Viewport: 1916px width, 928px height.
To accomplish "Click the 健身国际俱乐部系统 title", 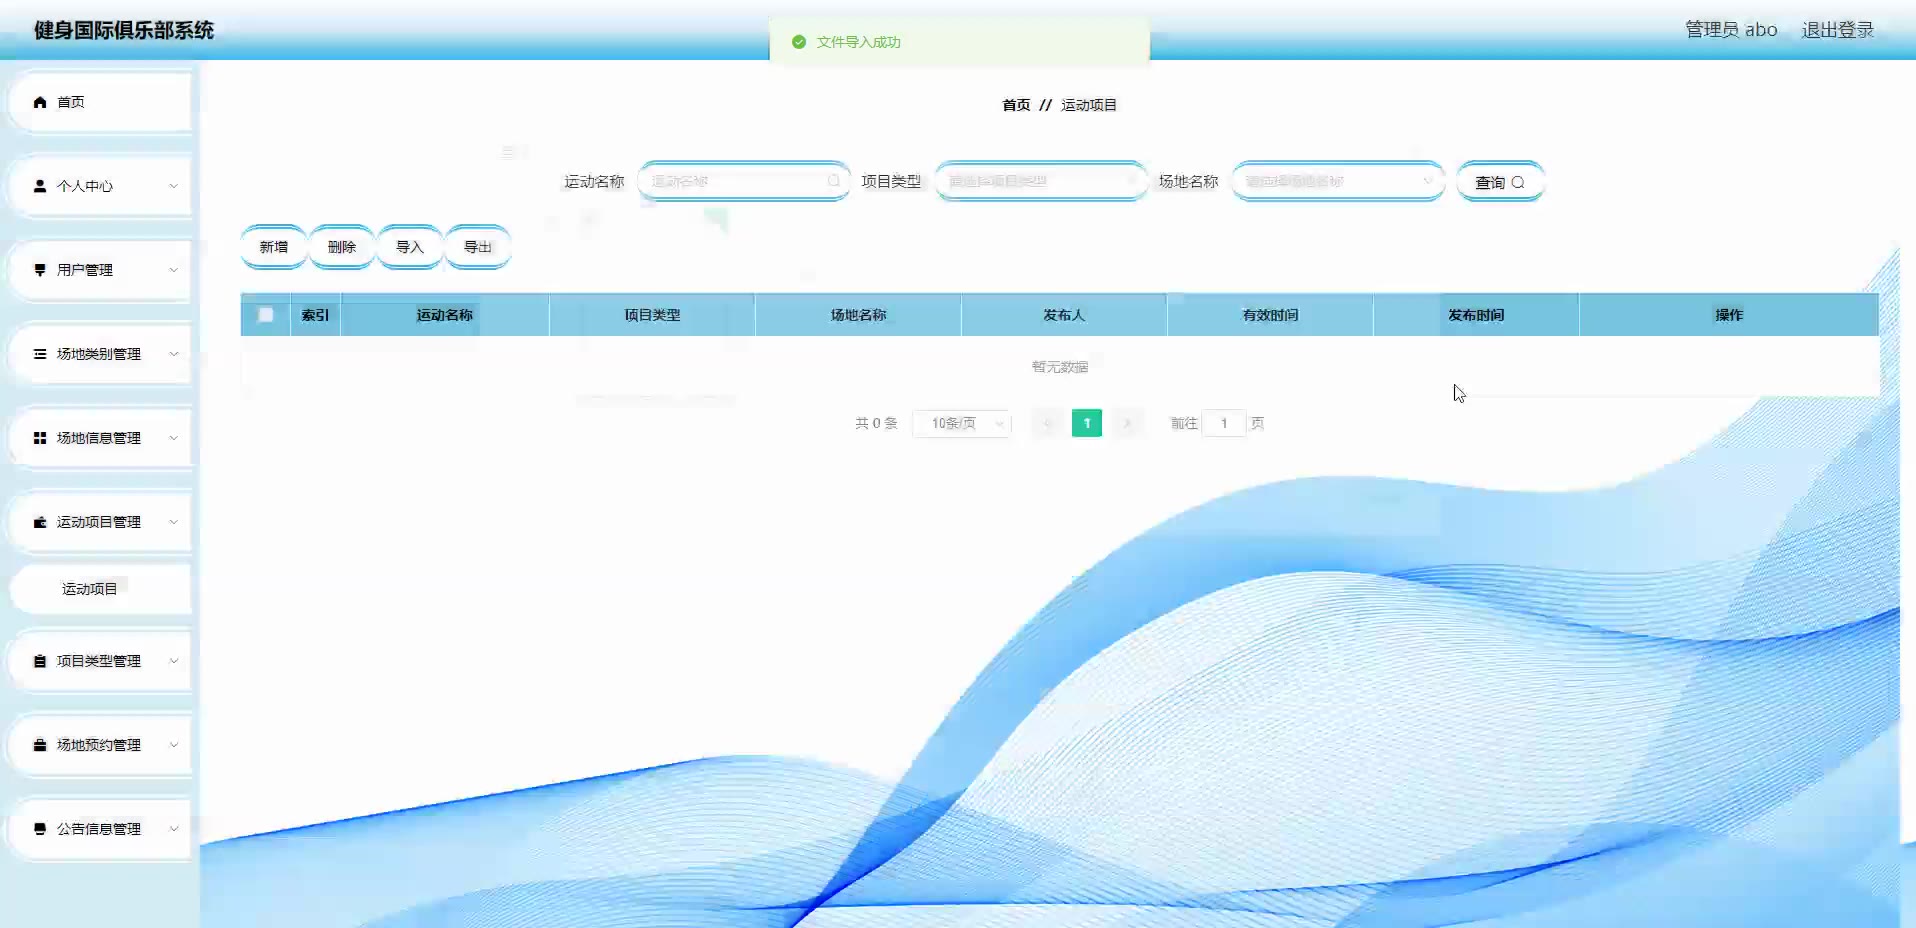I will click(x=124, y=30).
